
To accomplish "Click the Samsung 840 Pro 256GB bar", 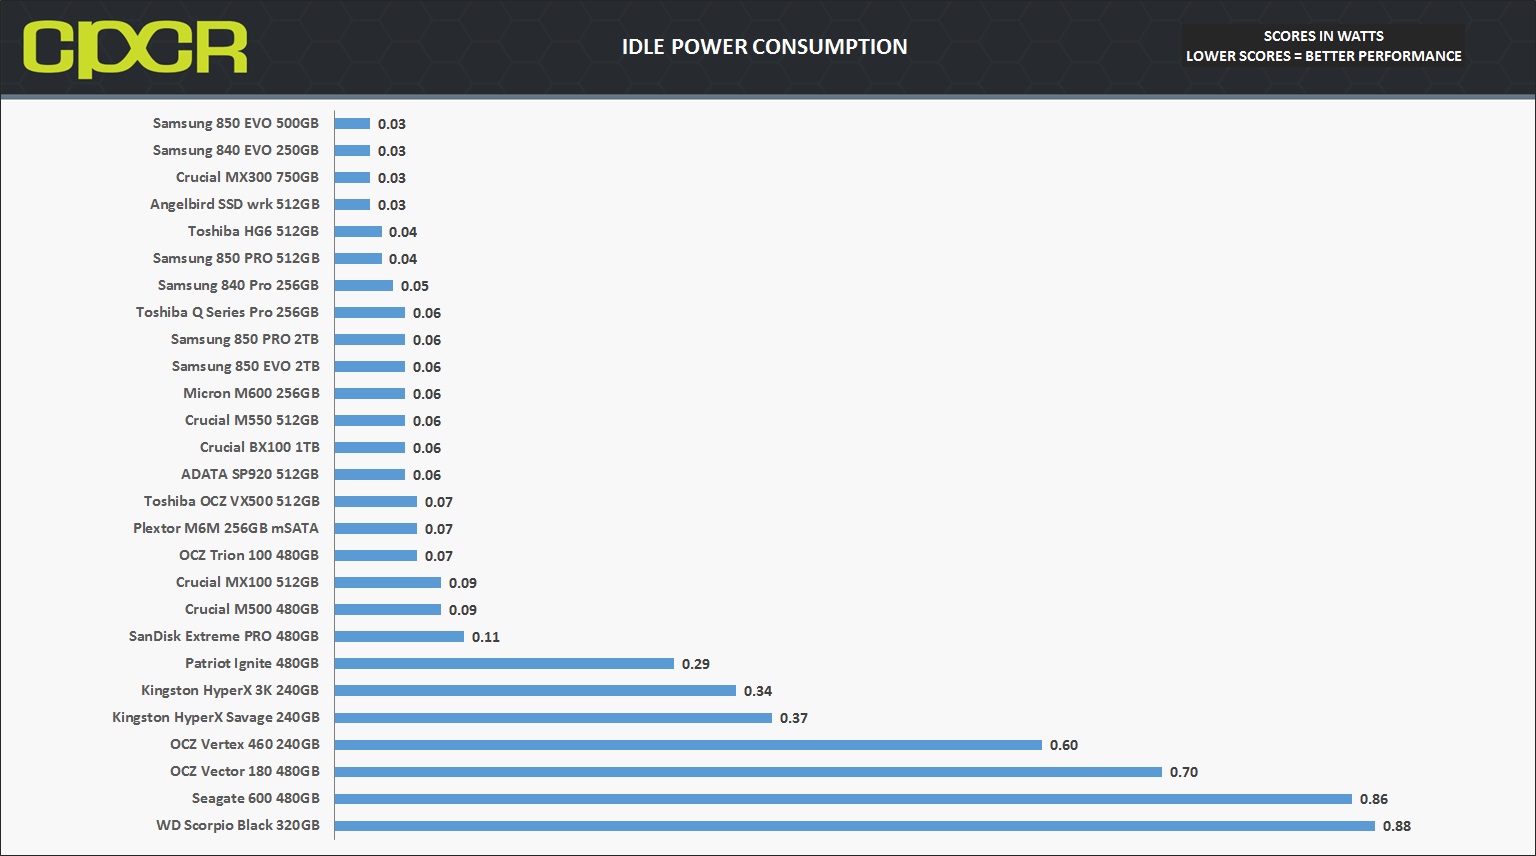I will (x=364, y=286).
